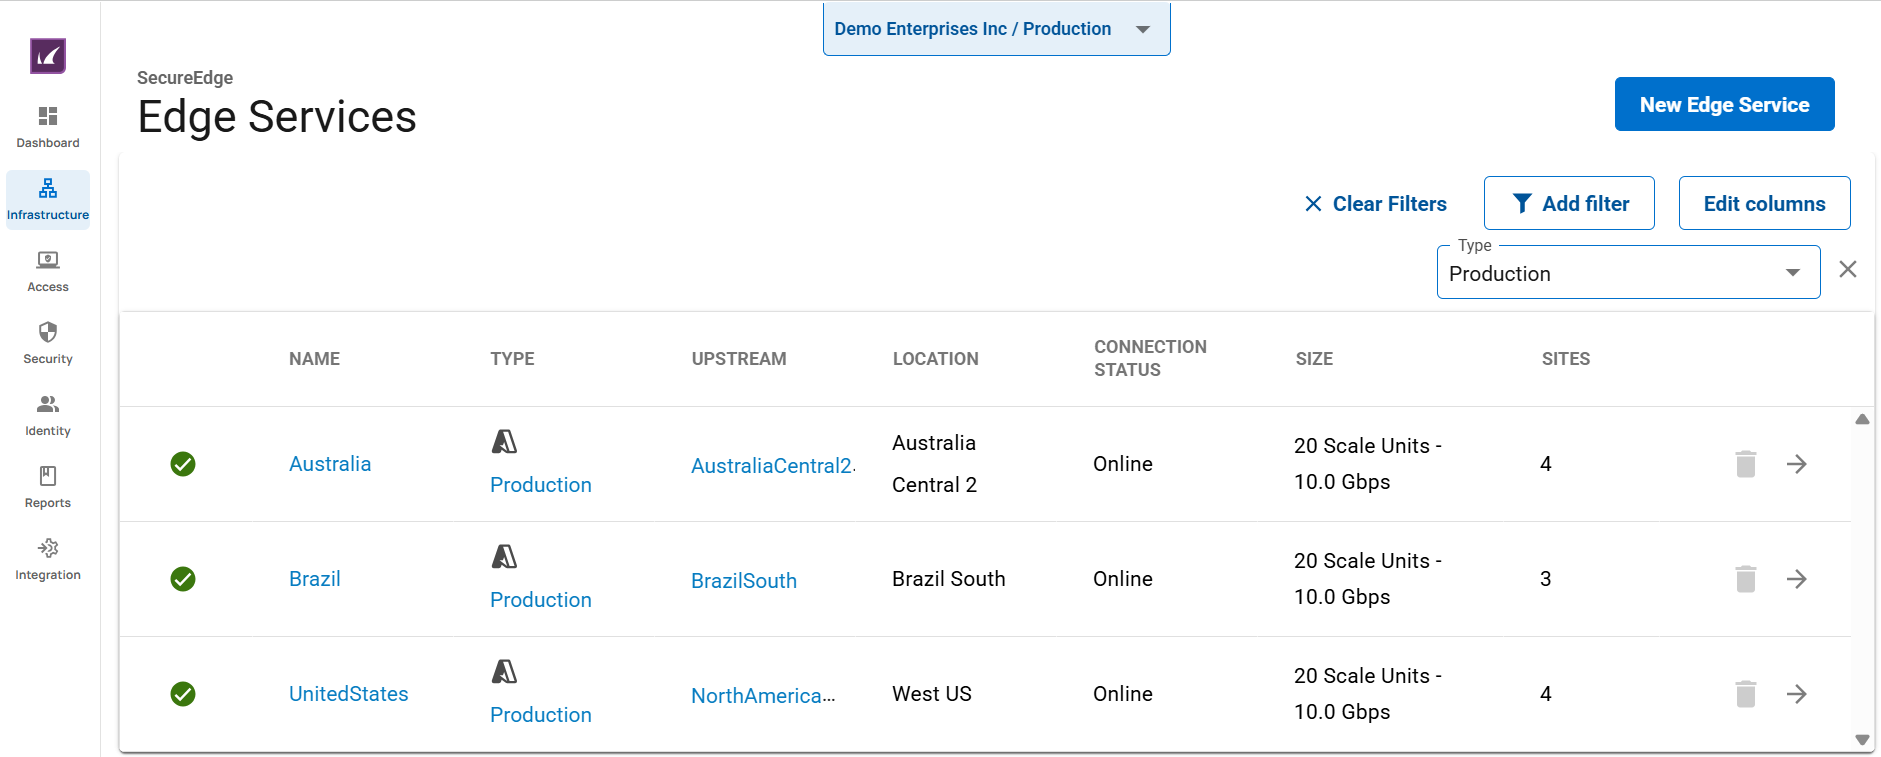
Task: Delete the Australia edge service
Action: coord(1745,464)
